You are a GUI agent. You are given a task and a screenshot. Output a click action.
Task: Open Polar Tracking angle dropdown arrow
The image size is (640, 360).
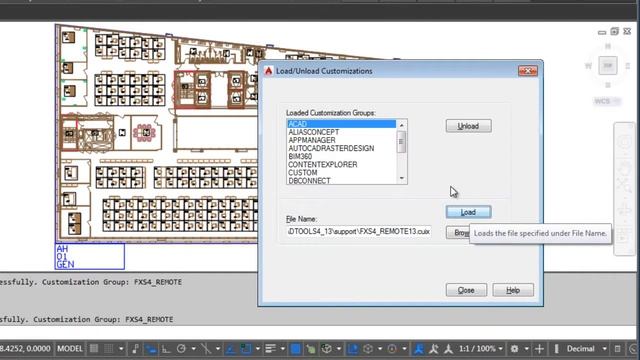pos(193,349)
